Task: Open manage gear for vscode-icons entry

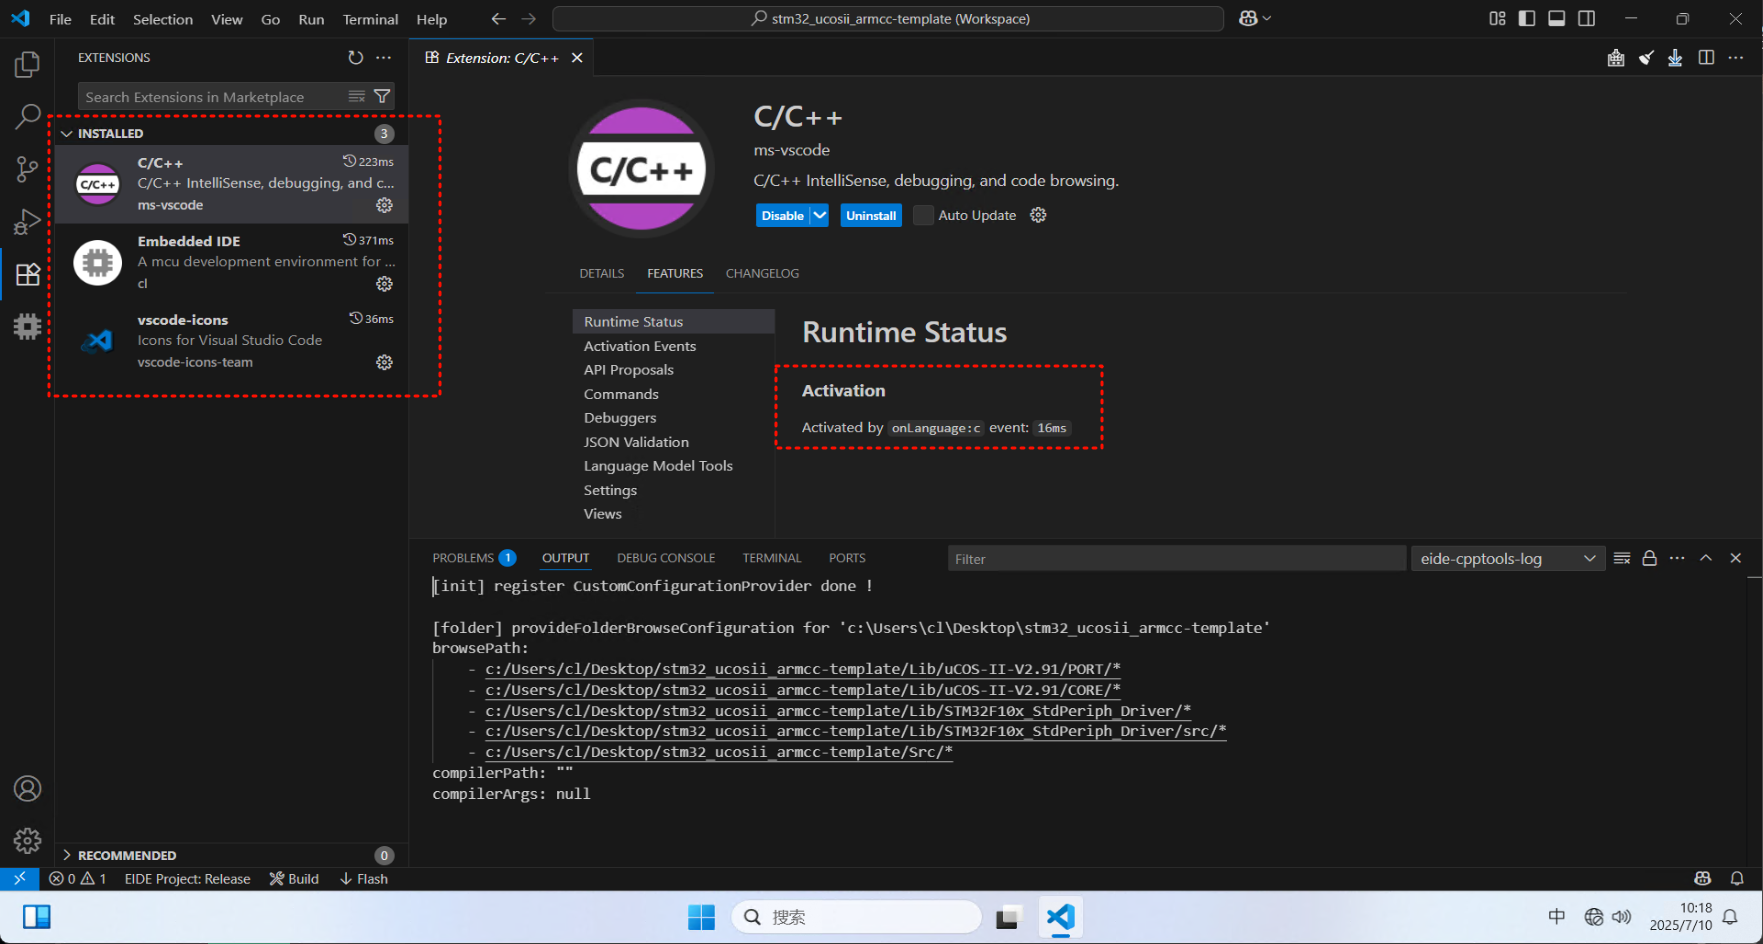Action: coord(384,362)
